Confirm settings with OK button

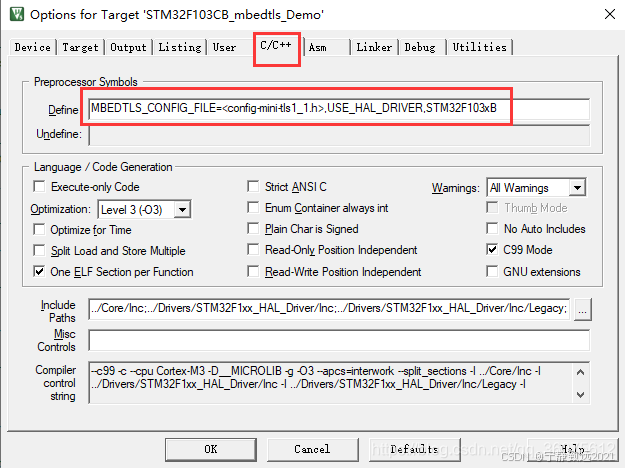coord(211,449)
